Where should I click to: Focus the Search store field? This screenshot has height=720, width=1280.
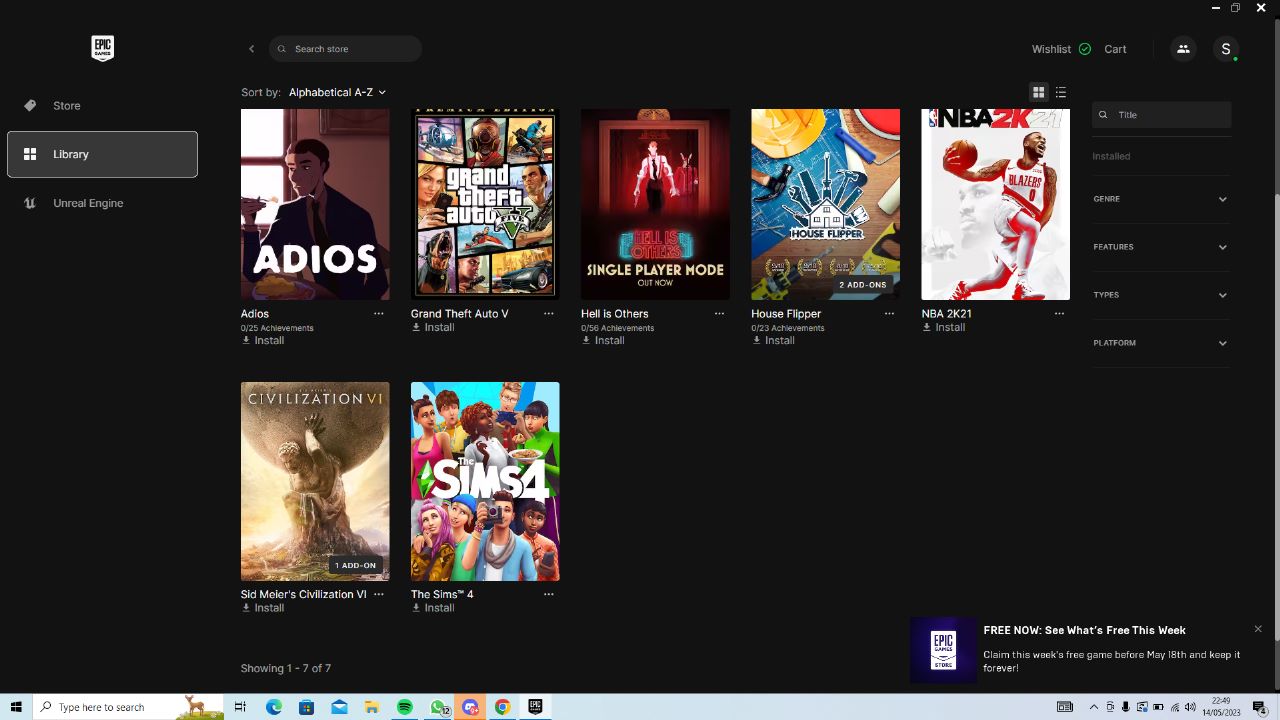345,49
